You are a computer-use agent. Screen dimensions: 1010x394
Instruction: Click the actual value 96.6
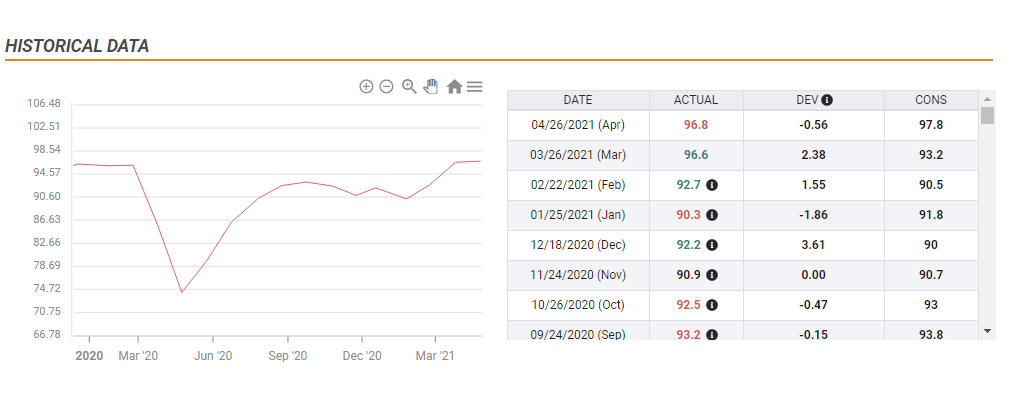click(x=696, y=155)
